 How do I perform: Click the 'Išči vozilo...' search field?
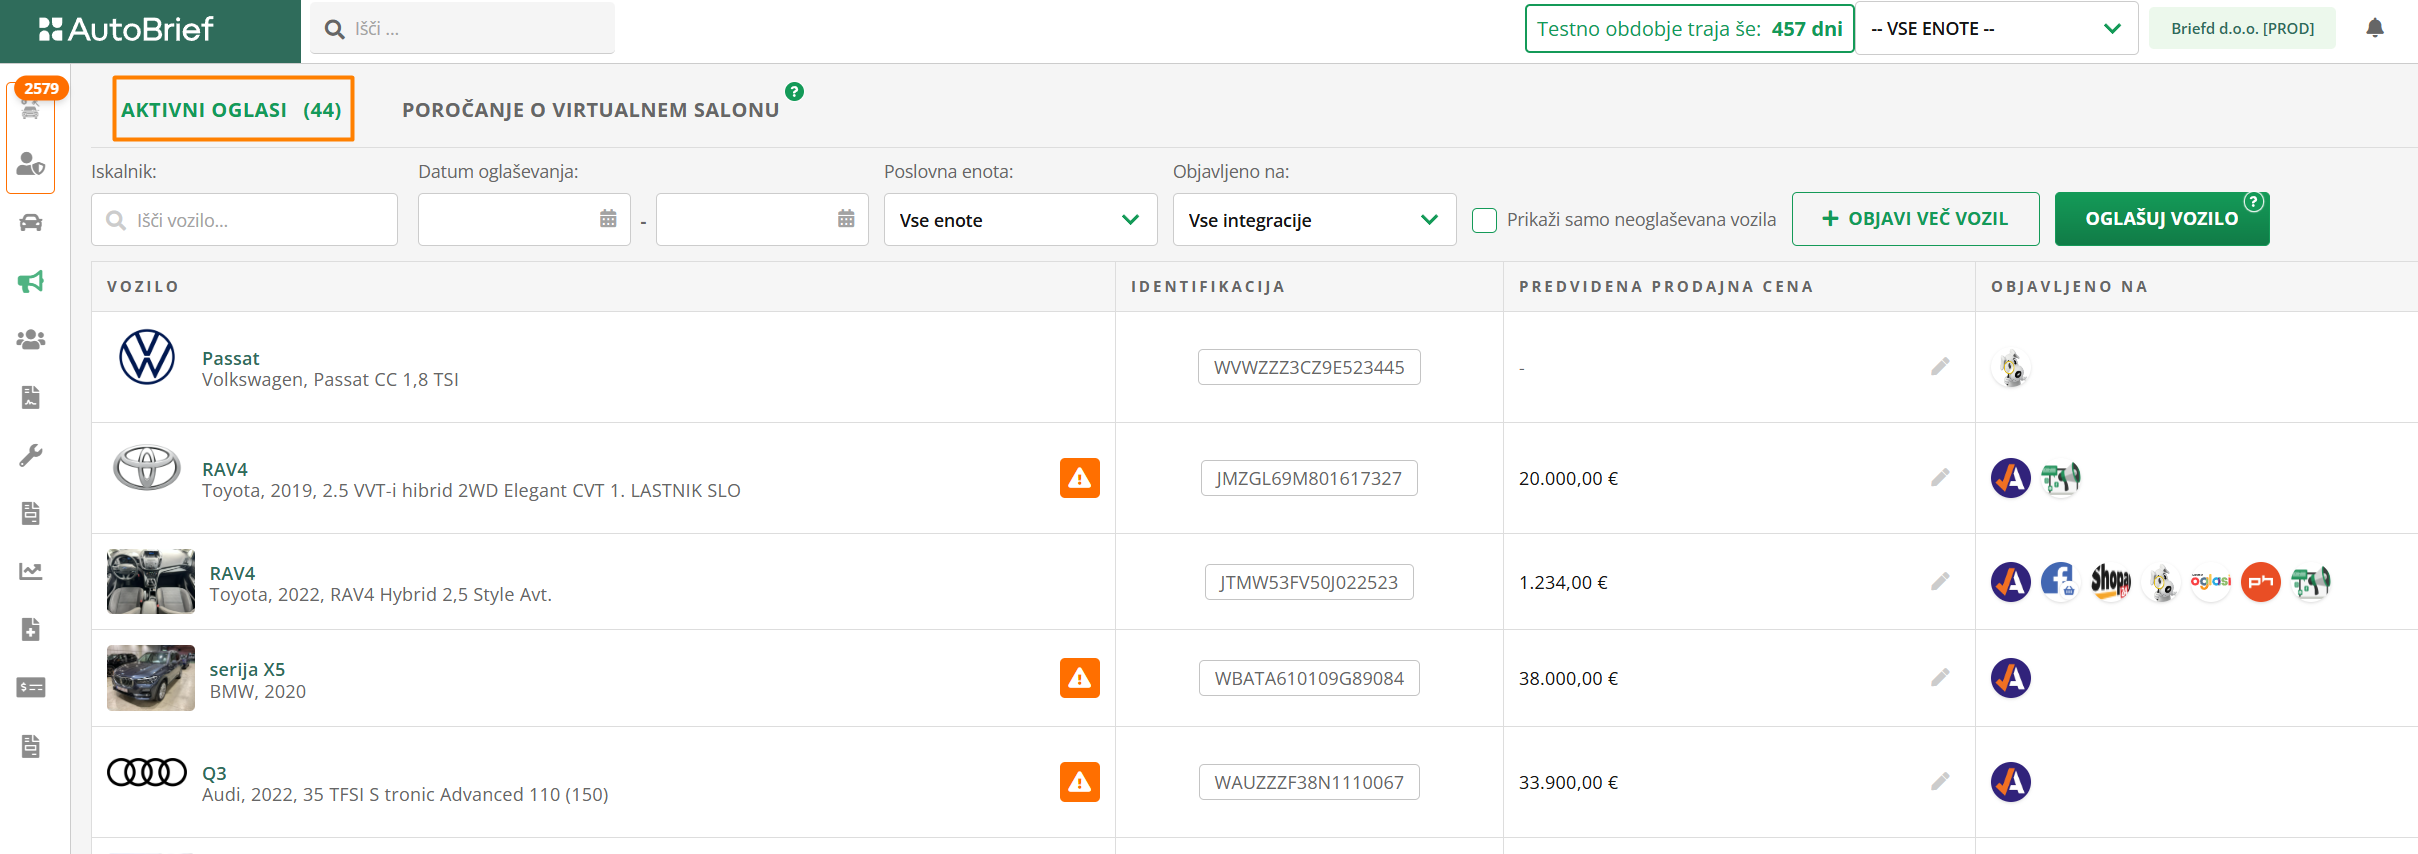tap(245, 220)
